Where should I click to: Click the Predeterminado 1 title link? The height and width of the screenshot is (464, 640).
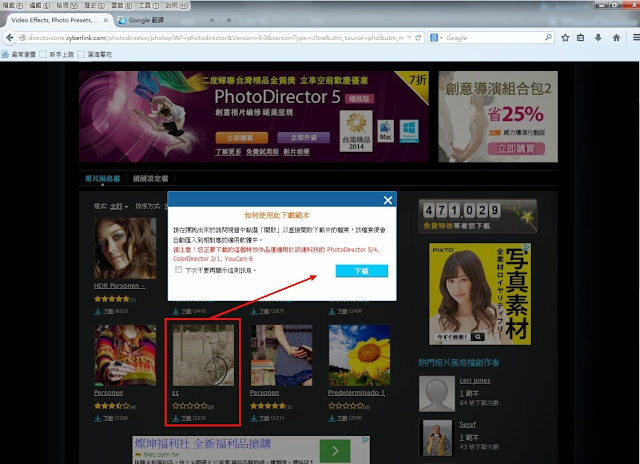356,393
